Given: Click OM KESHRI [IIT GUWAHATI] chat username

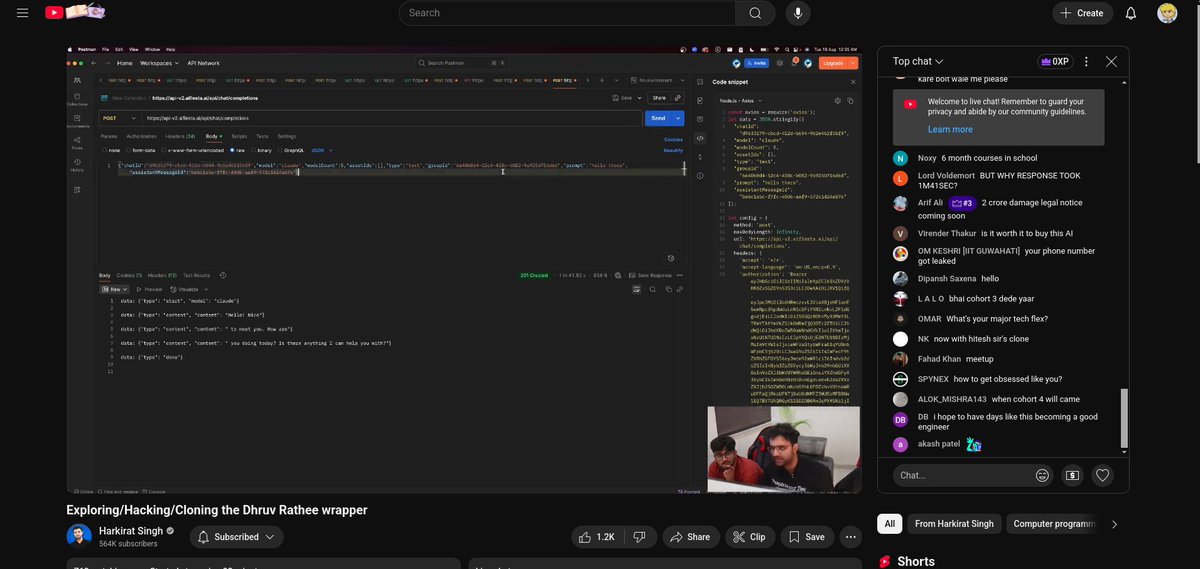Looking at the screenshot, I should pos(967,251).
